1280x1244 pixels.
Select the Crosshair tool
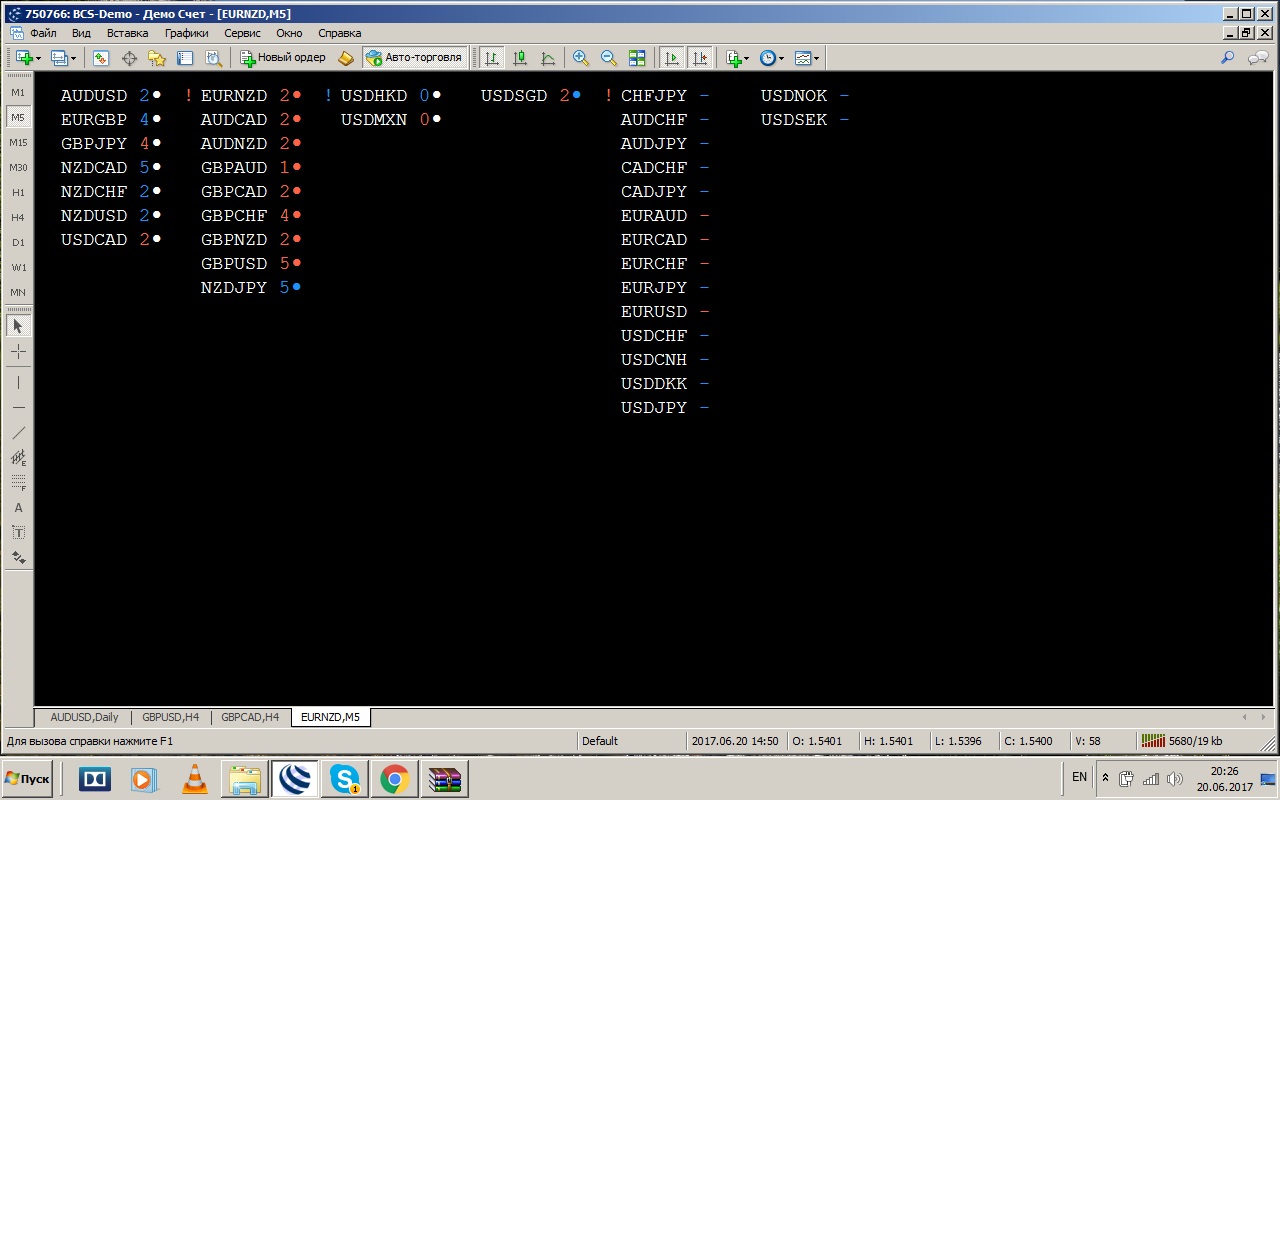point(18,352)
